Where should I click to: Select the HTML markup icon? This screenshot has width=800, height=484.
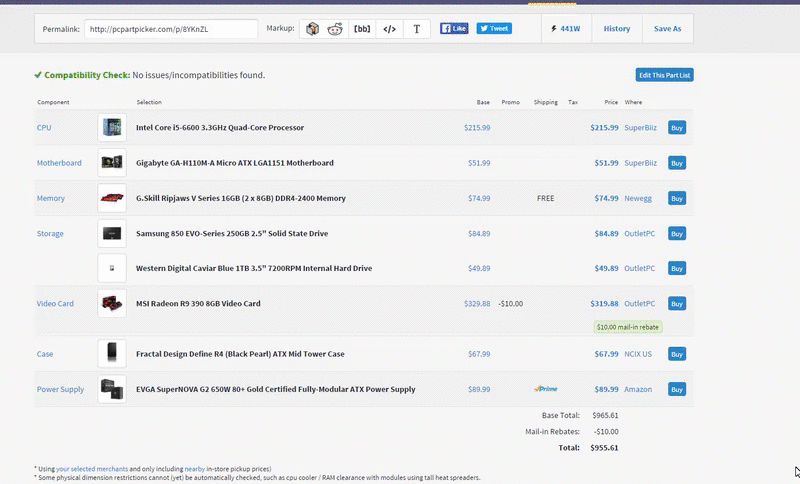point(389,29)
